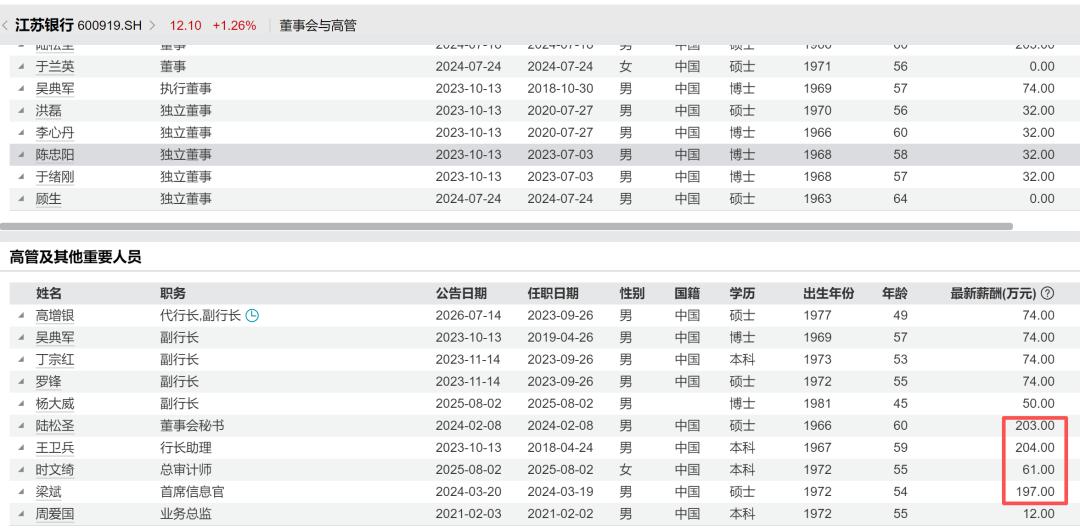
Task: Sort by the 年龄 column header
Action: pos(895,294)
